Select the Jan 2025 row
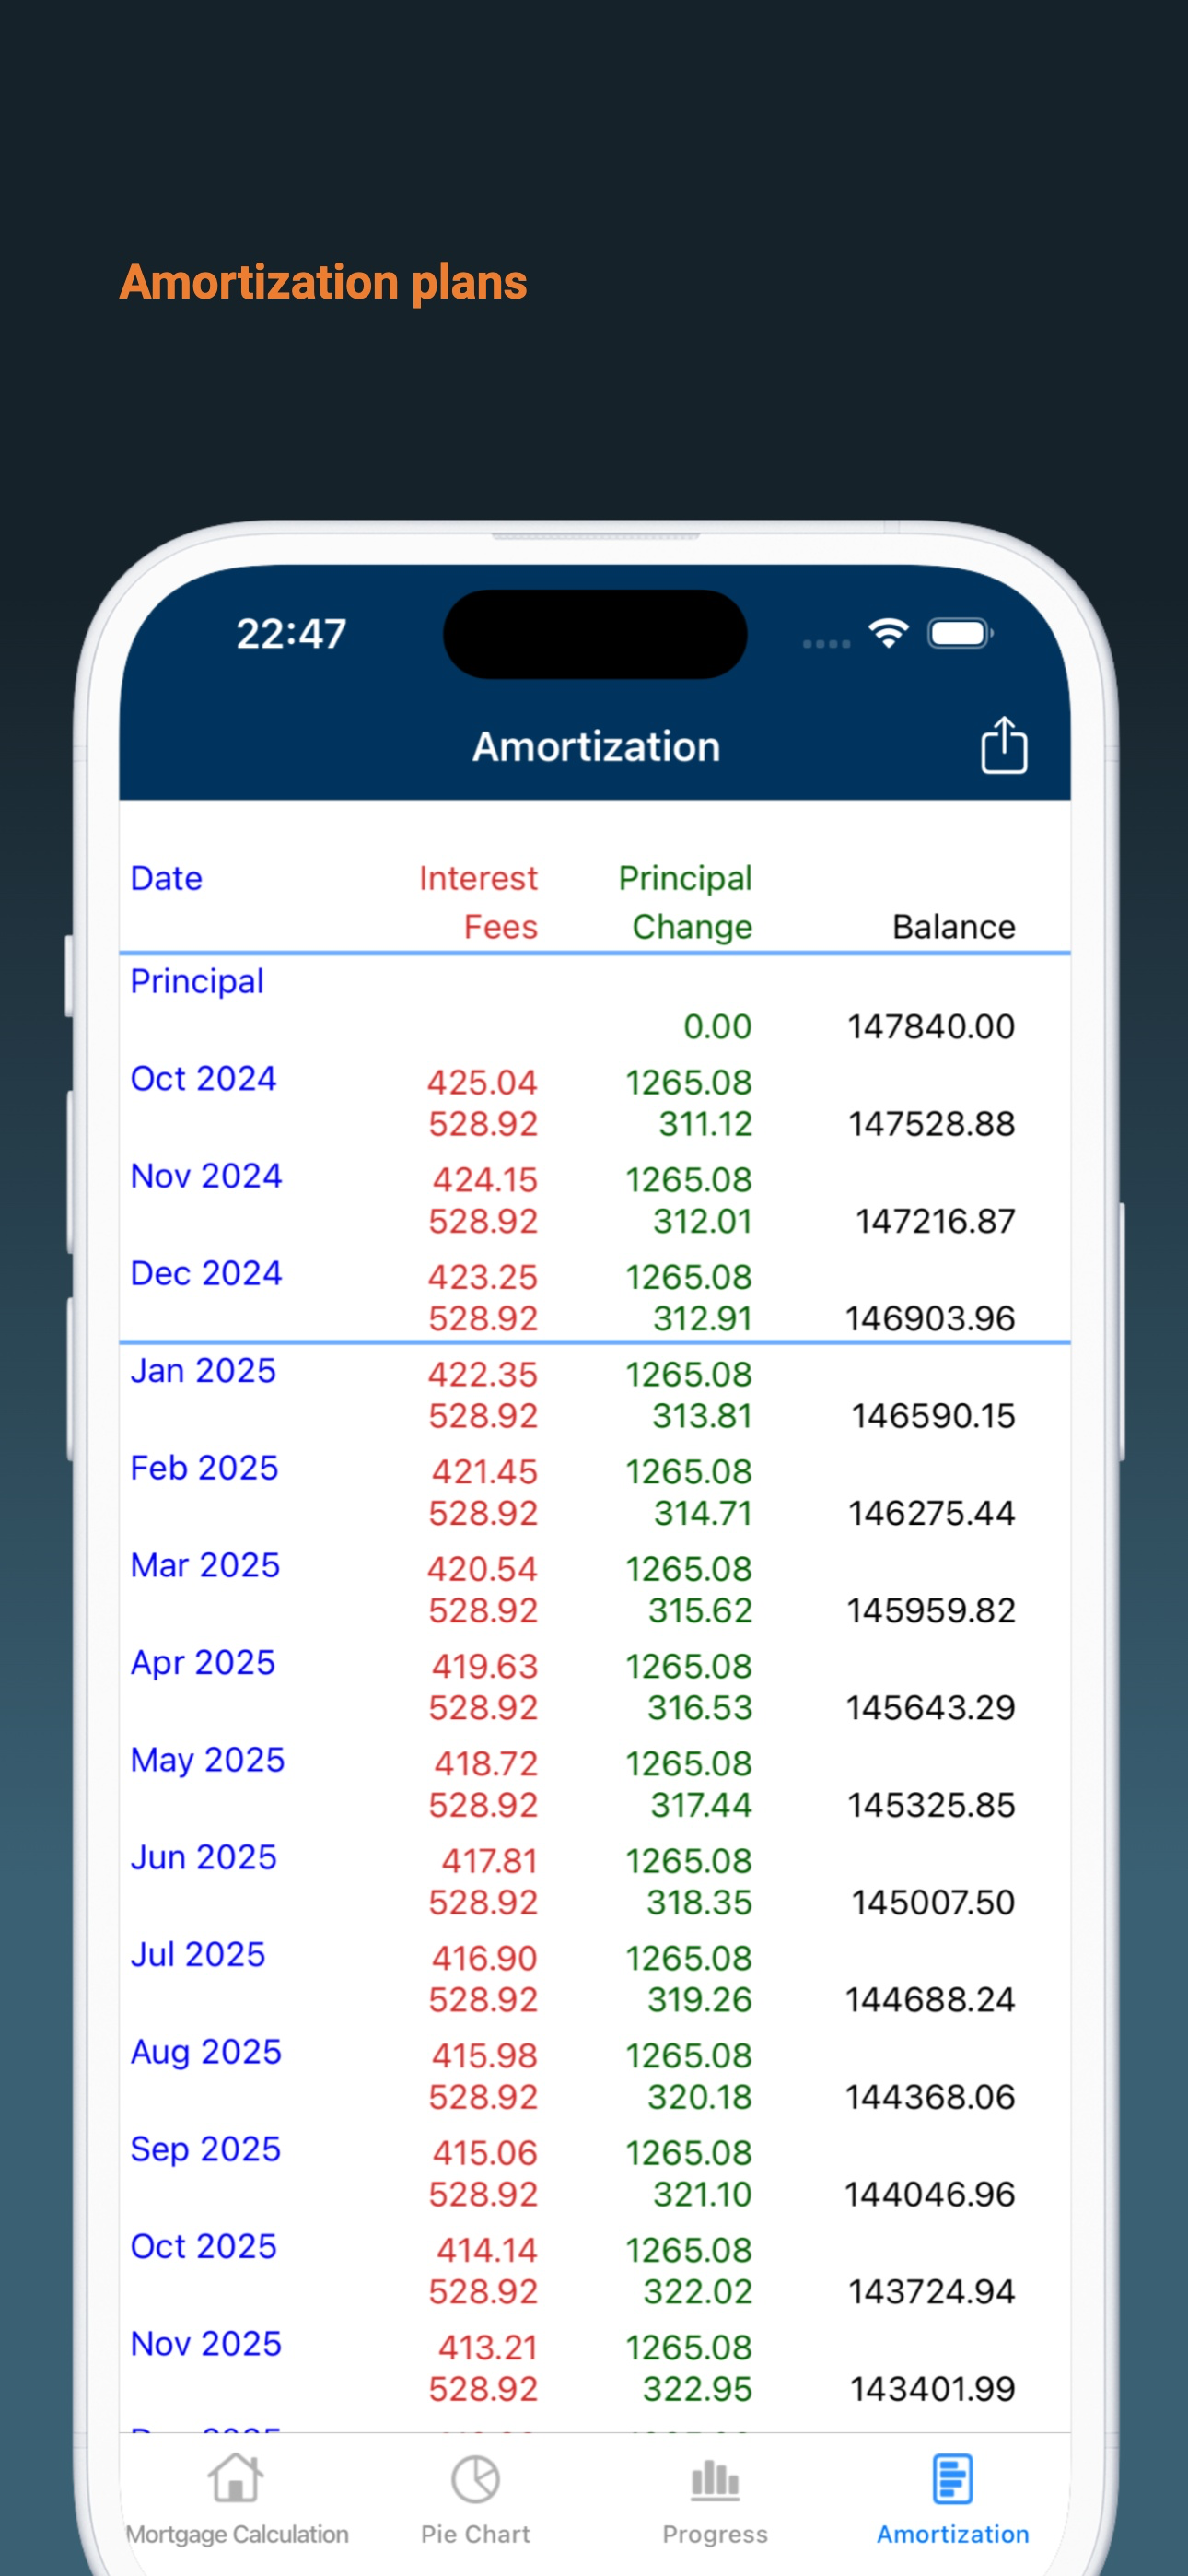The image size is (1188, 2576). 594,1394
